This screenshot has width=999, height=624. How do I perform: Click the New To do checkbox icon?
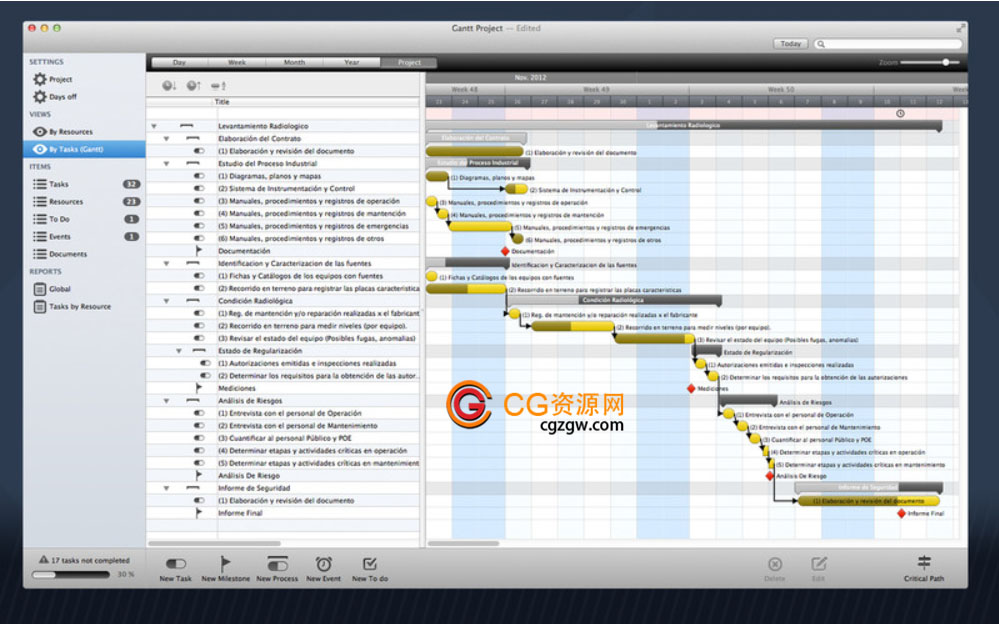click(x=370, y=564)
